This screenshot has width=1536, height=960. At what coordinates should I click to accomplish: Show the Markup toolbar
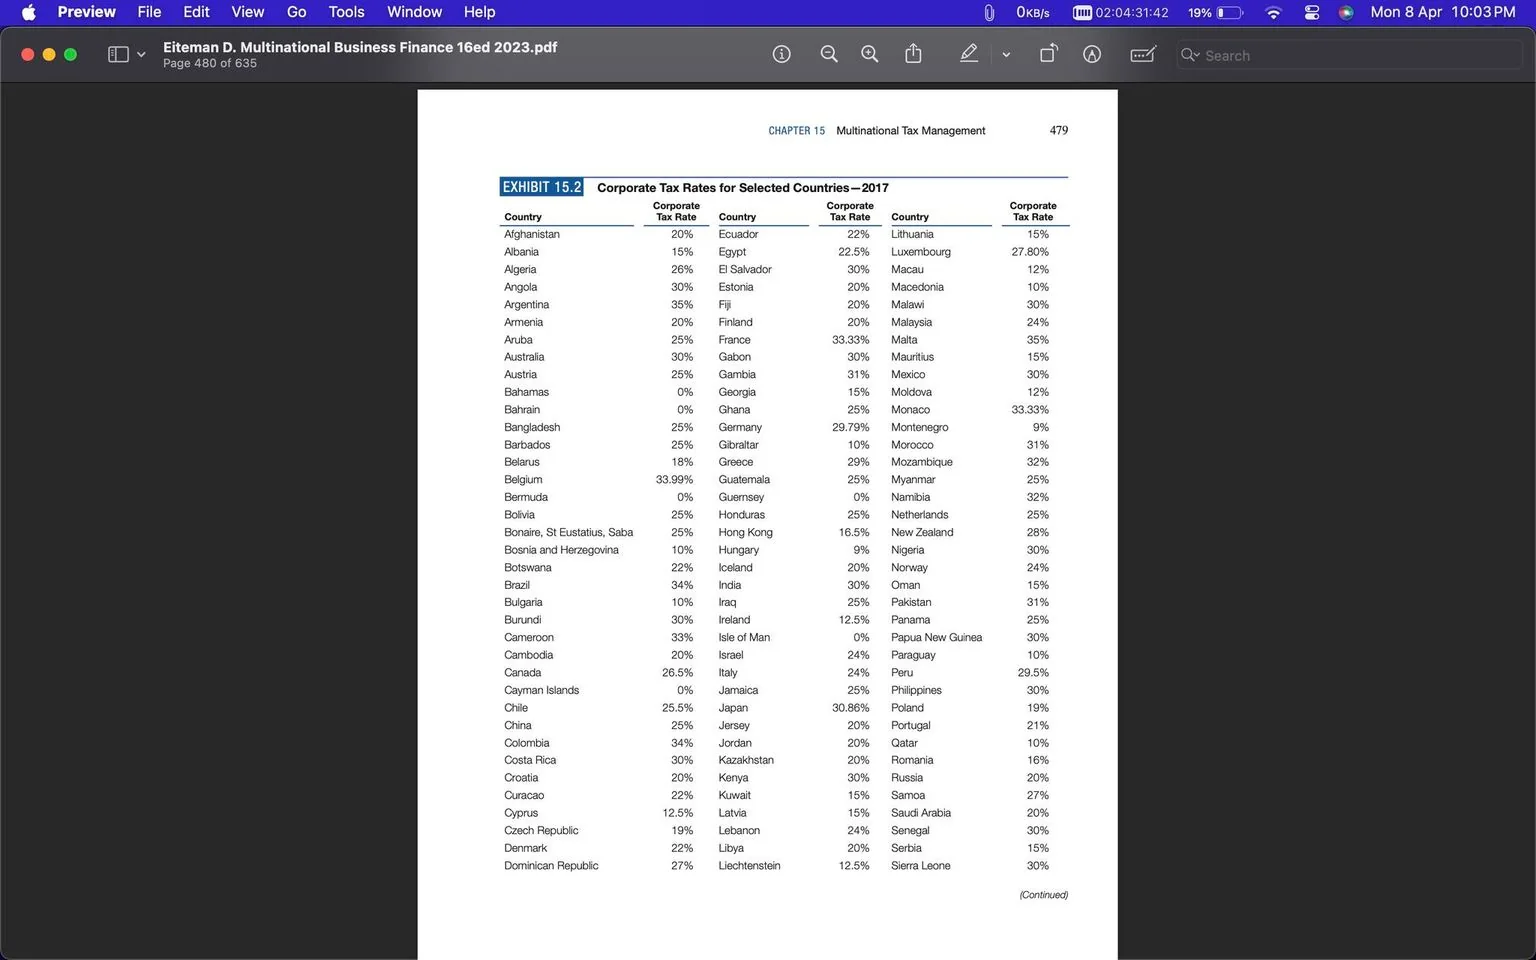click(1092, 55)
